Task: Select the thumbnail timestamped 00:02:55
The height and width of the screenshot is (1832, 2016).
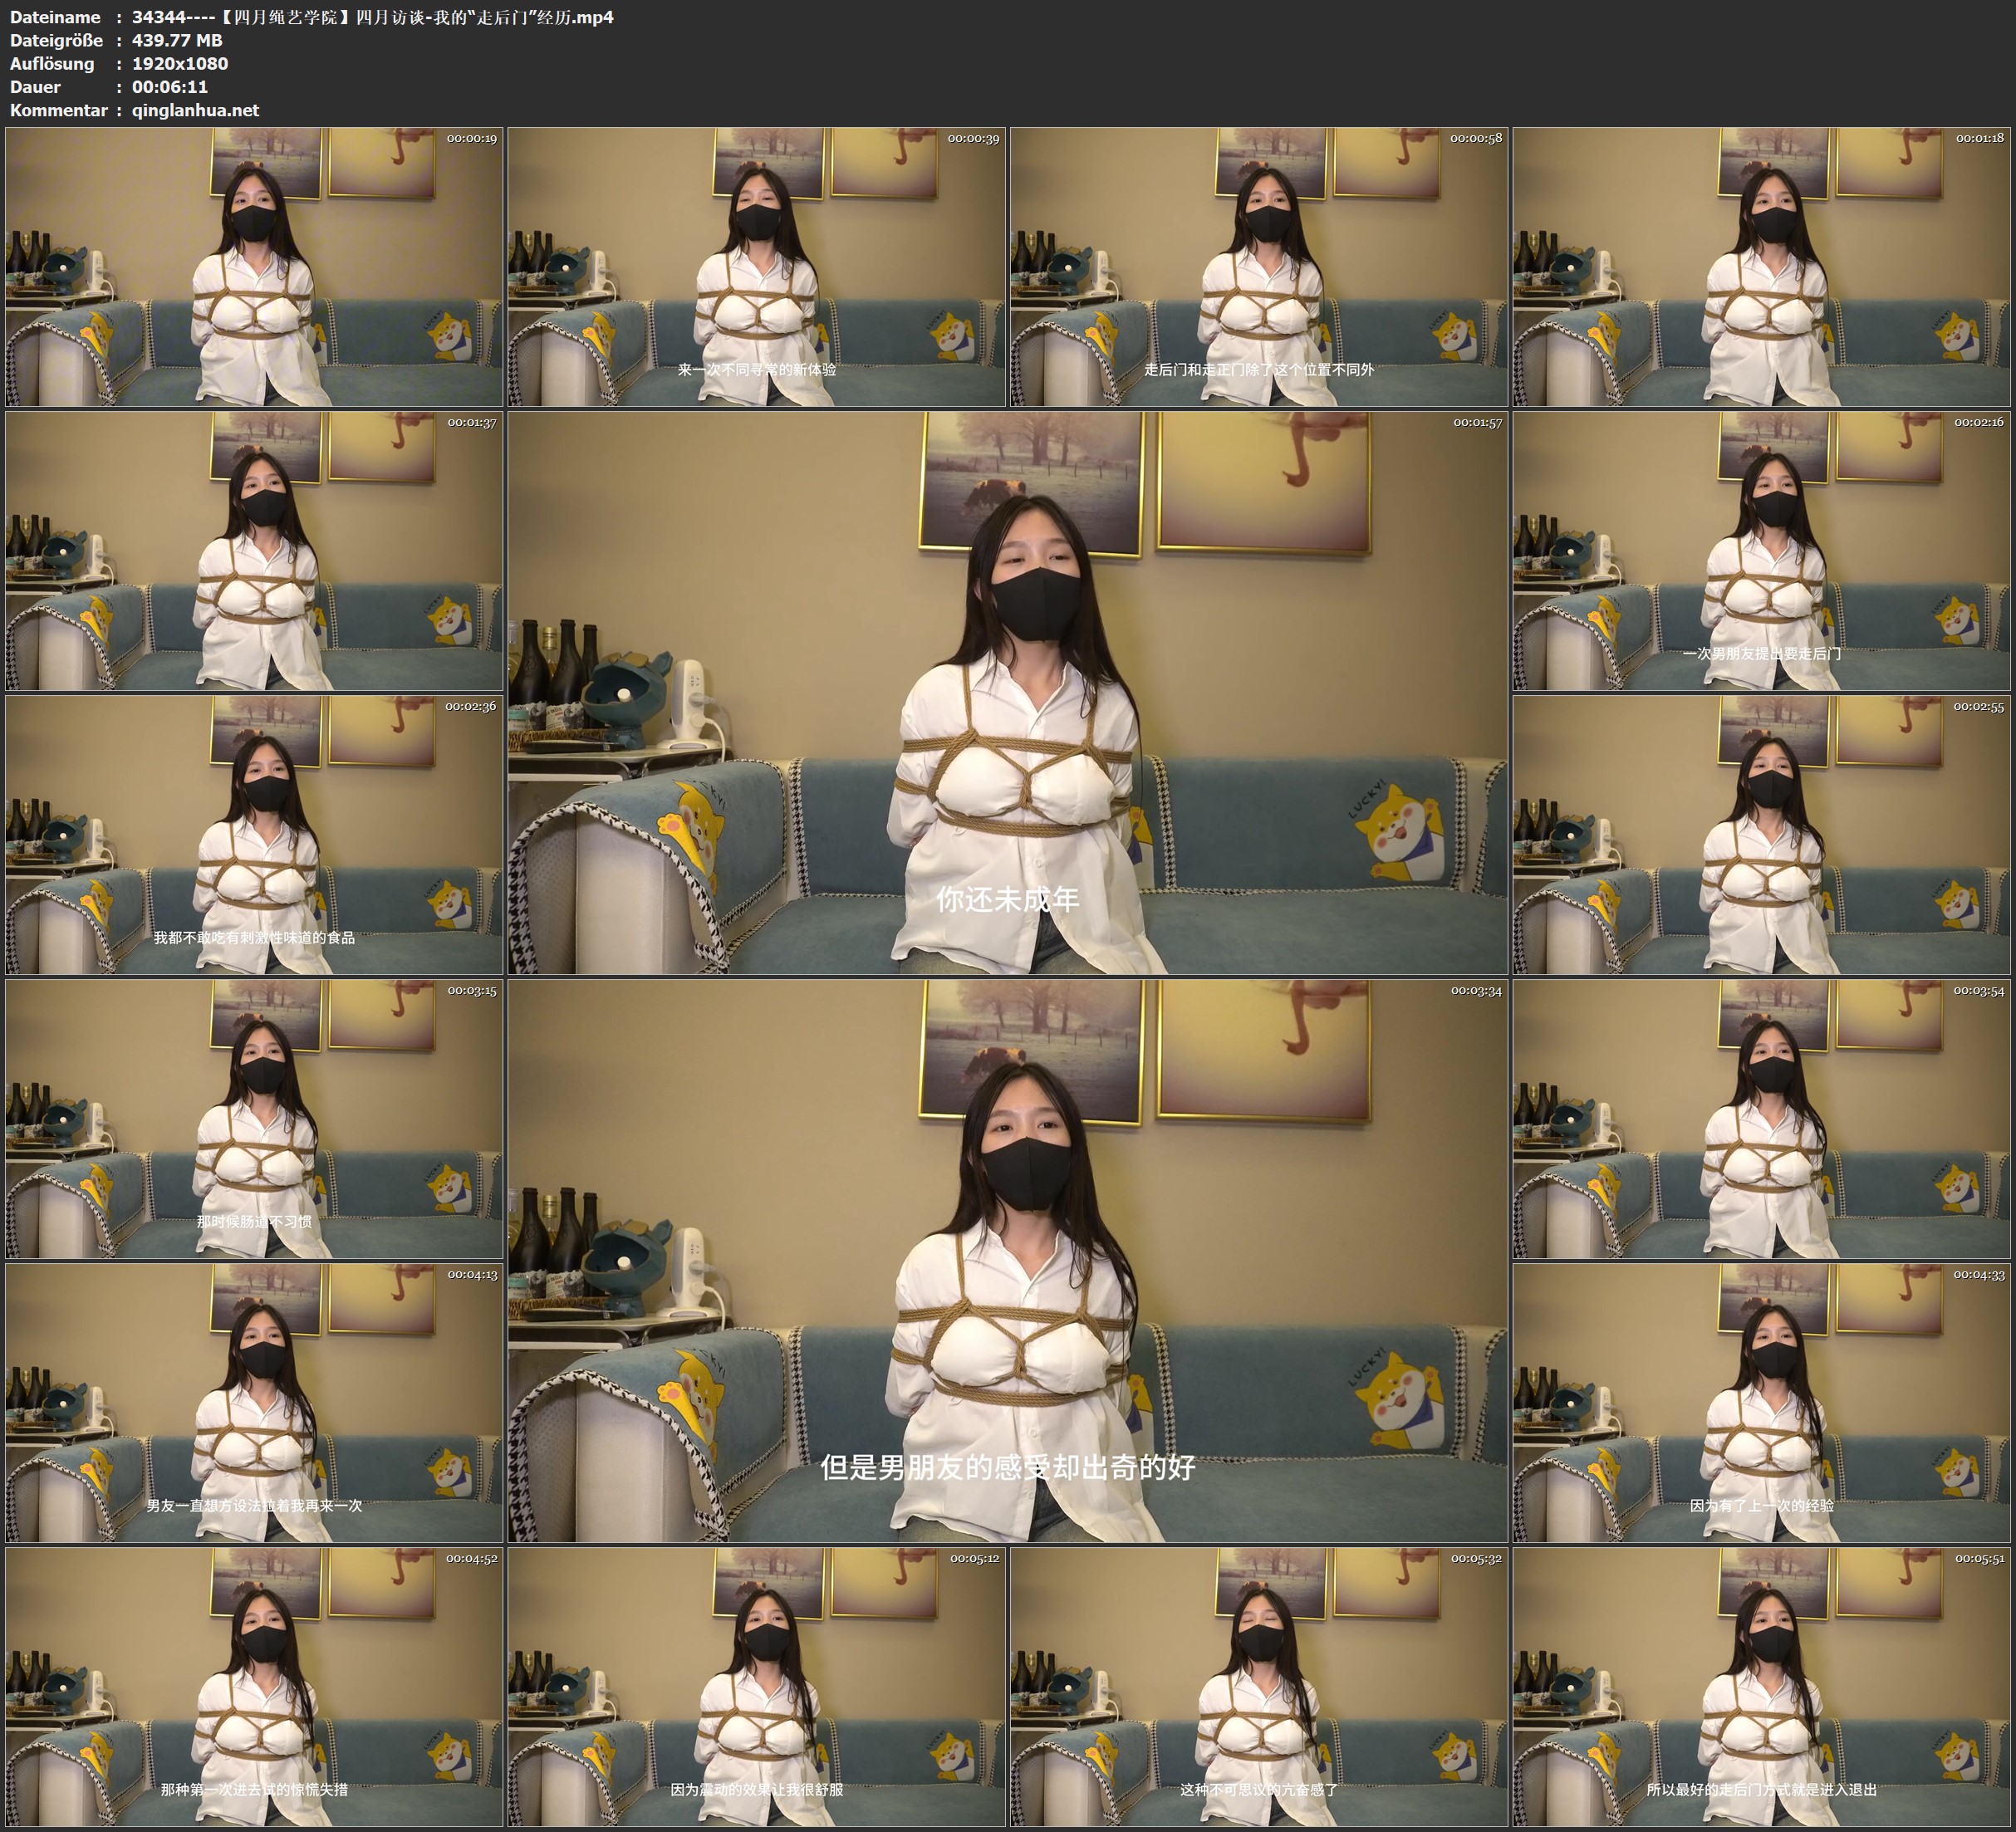Action: click(1761, 835)
